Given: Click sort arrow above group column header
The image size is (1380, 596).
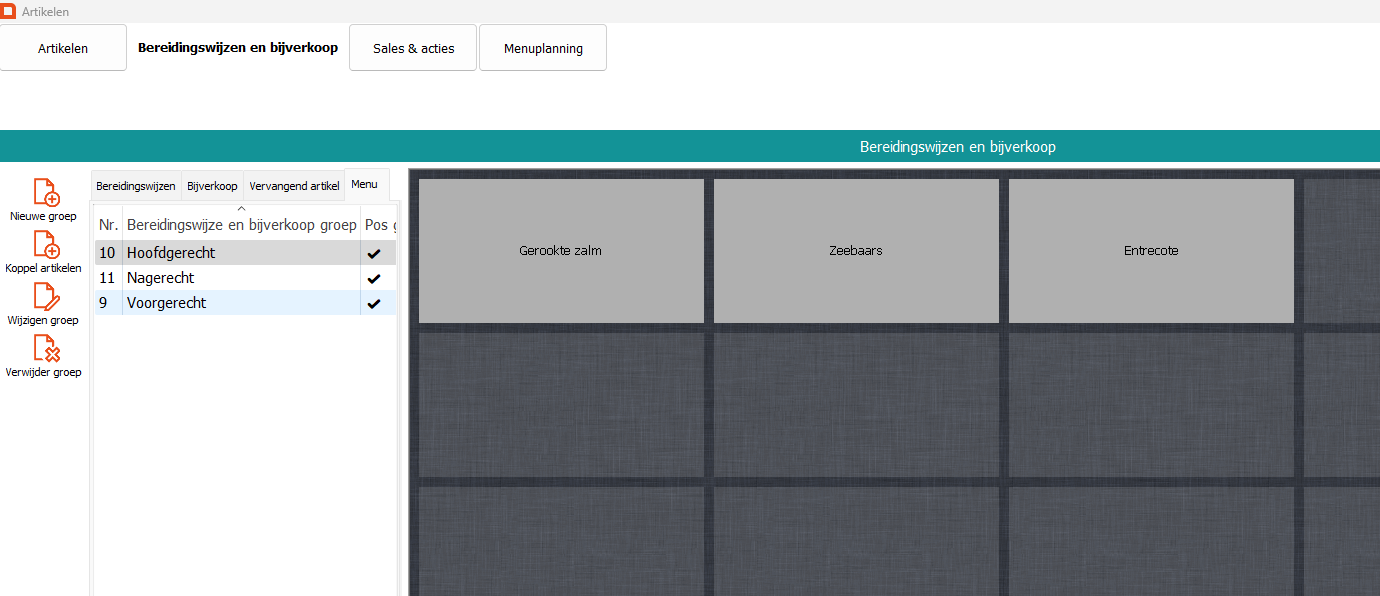Looking at the screenshot, I should [241, 208].
